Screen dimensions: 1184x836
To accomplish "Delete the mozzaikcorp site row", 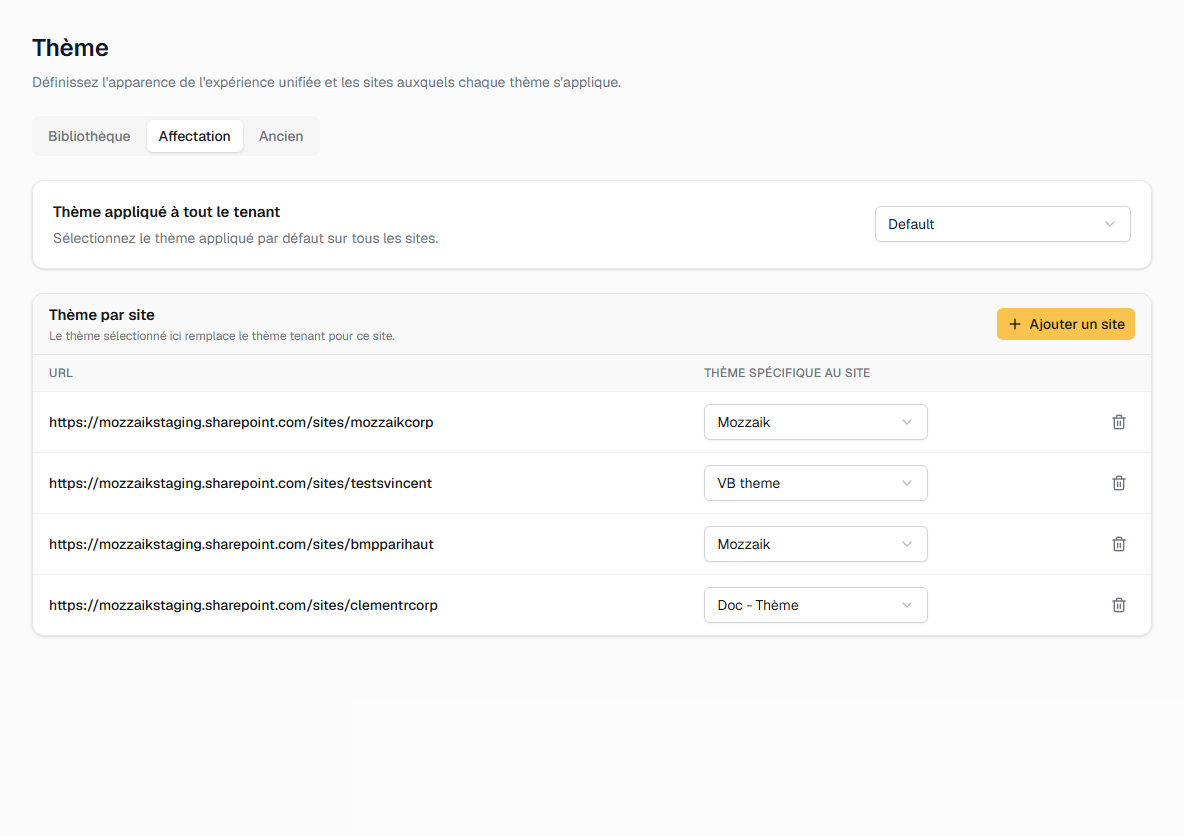I will (1118, 422).
